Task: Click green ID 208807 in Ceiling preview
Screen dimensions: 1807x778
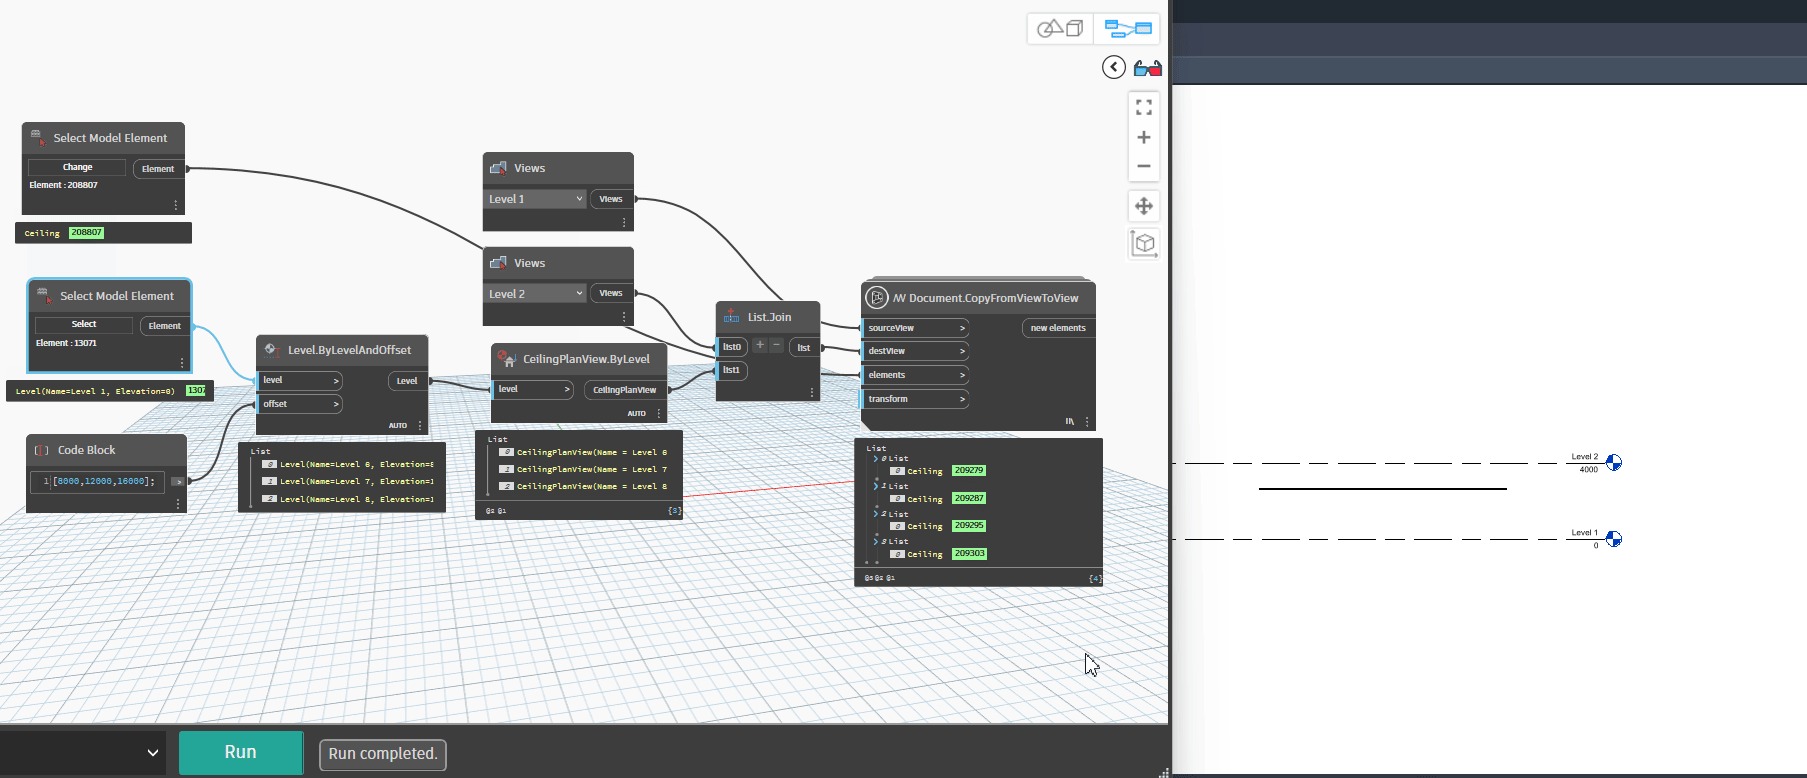Action: point(86,232)
